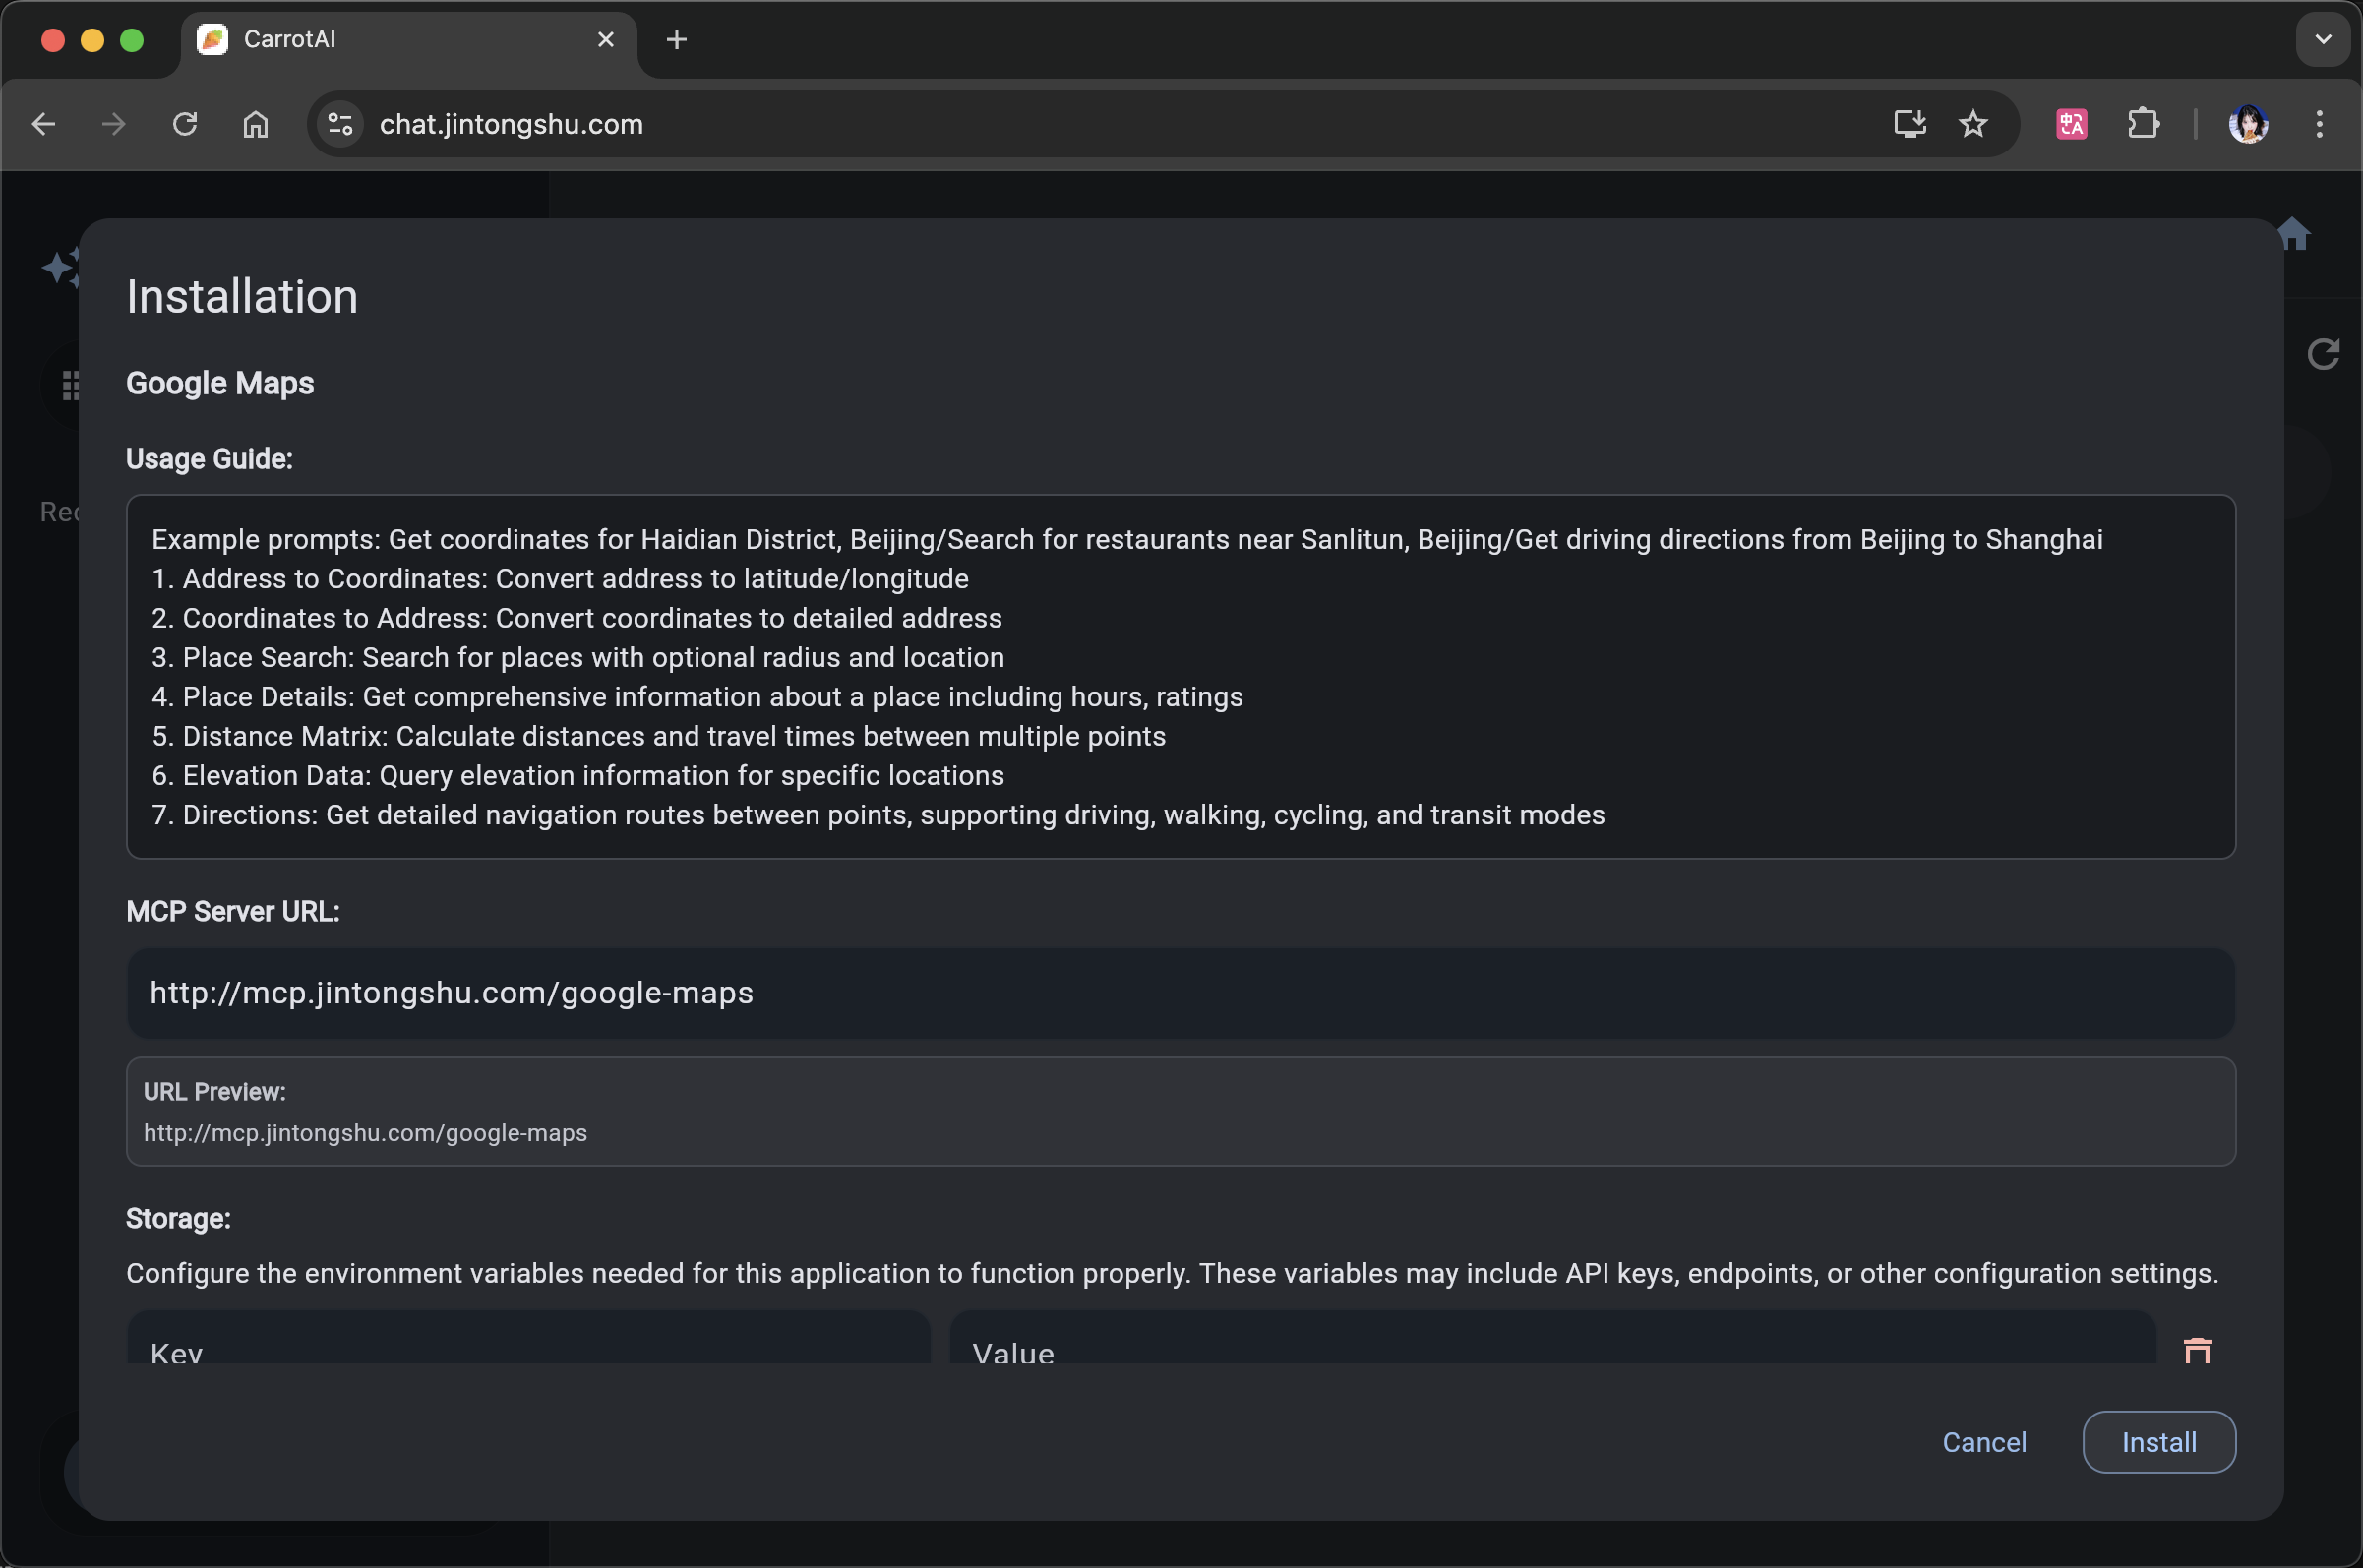Click the MCP Server URL field
Viewport: 2363px width, 1568px height.
coord(1180,993)
